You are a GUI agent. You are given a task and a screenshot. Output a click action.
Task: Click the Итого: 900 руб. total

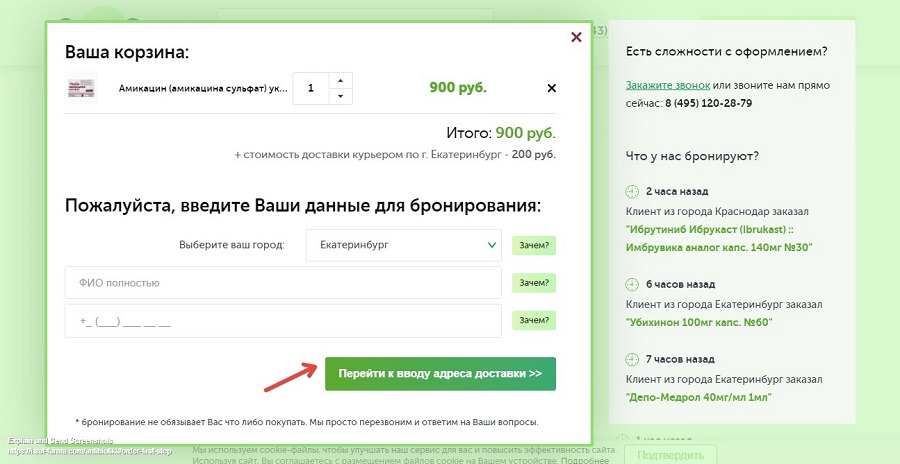coord(501,133)
